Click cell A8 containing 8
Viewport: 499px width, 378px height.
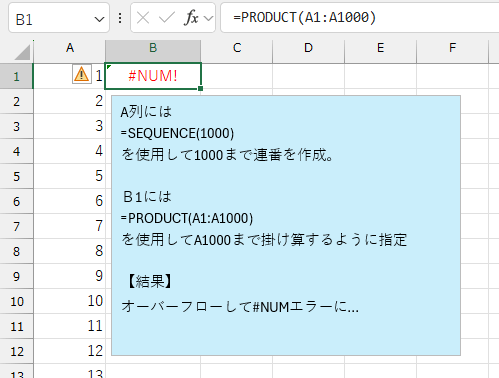(70, 251)
